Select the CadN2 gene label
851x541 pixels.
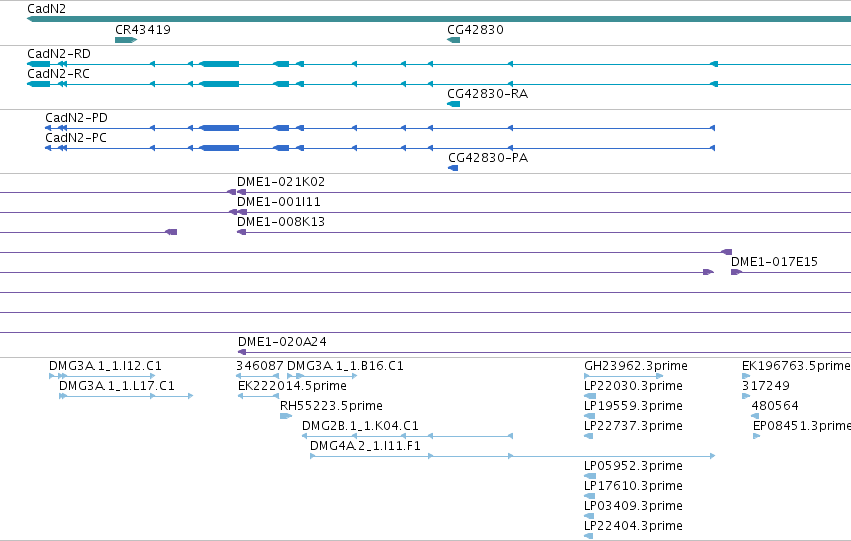pos(46,9)
